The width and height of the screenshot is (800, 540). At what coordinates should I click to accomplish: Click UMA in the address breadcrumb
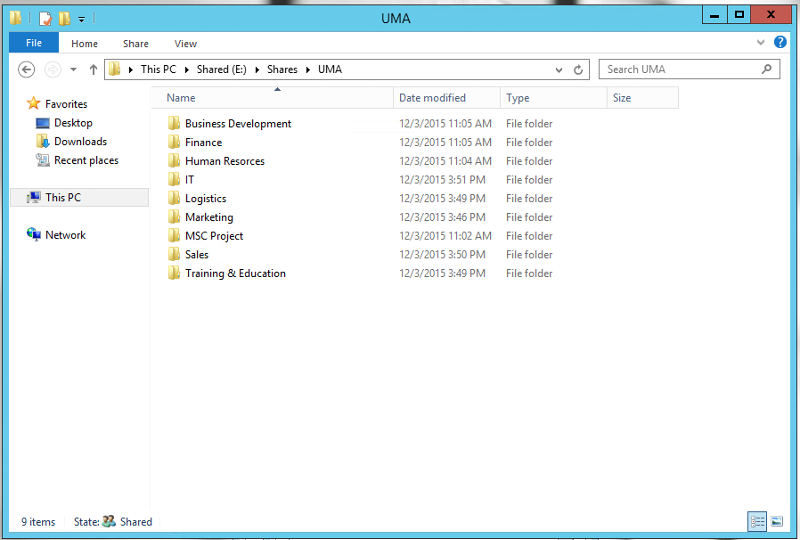(330, 69)
